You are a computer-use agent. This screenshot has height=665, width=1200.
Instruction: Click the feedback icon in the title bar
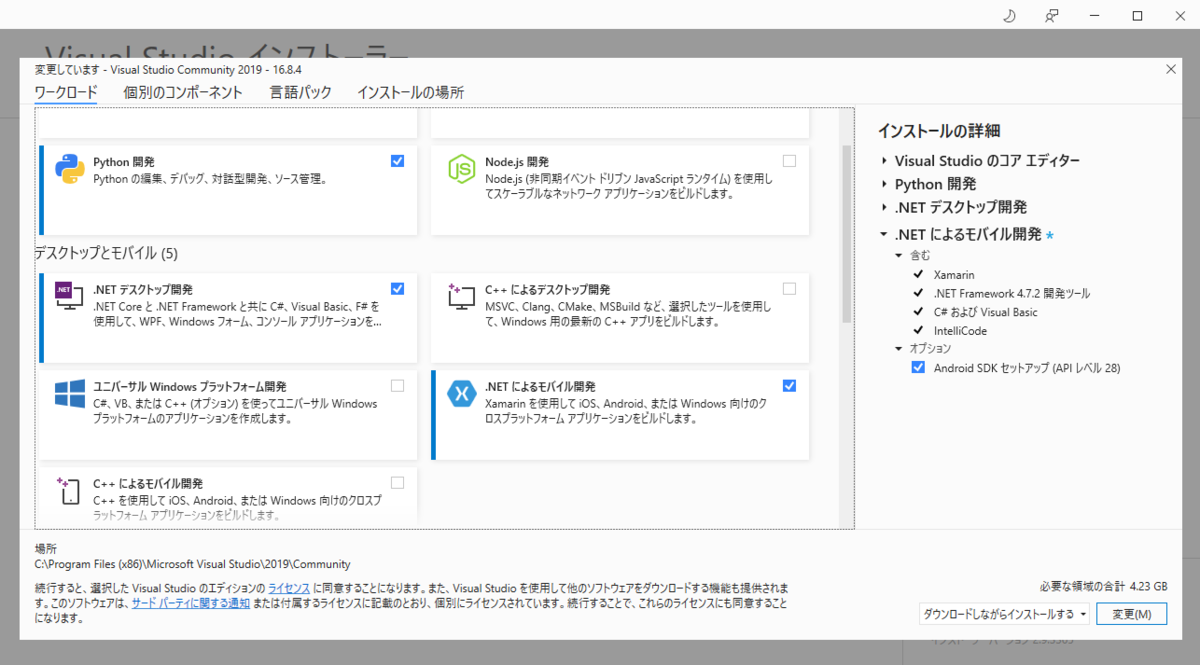[x=1051, y=16]
